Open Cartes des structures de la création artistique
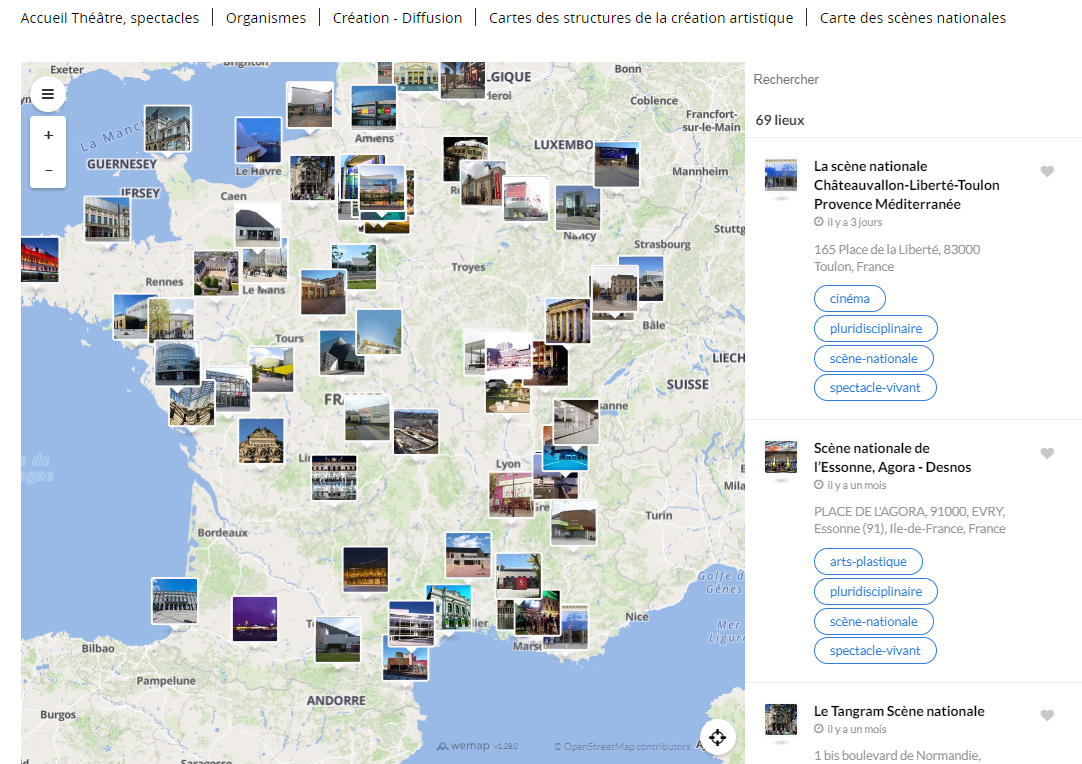Image resolution: width=1082 pixels, height=764 pixels. coord(641,18)
